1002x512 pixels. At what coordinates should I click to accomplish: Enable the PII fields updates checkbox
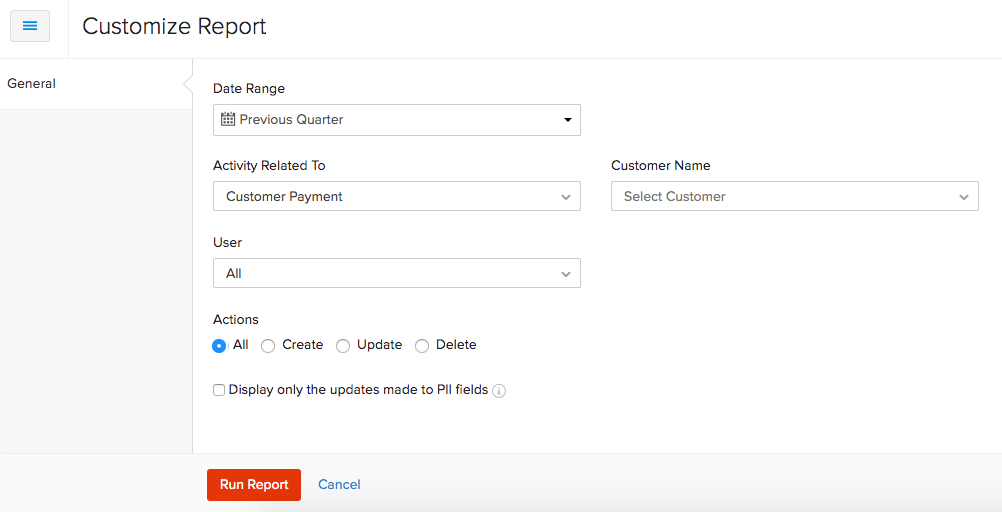coord(219,391)
